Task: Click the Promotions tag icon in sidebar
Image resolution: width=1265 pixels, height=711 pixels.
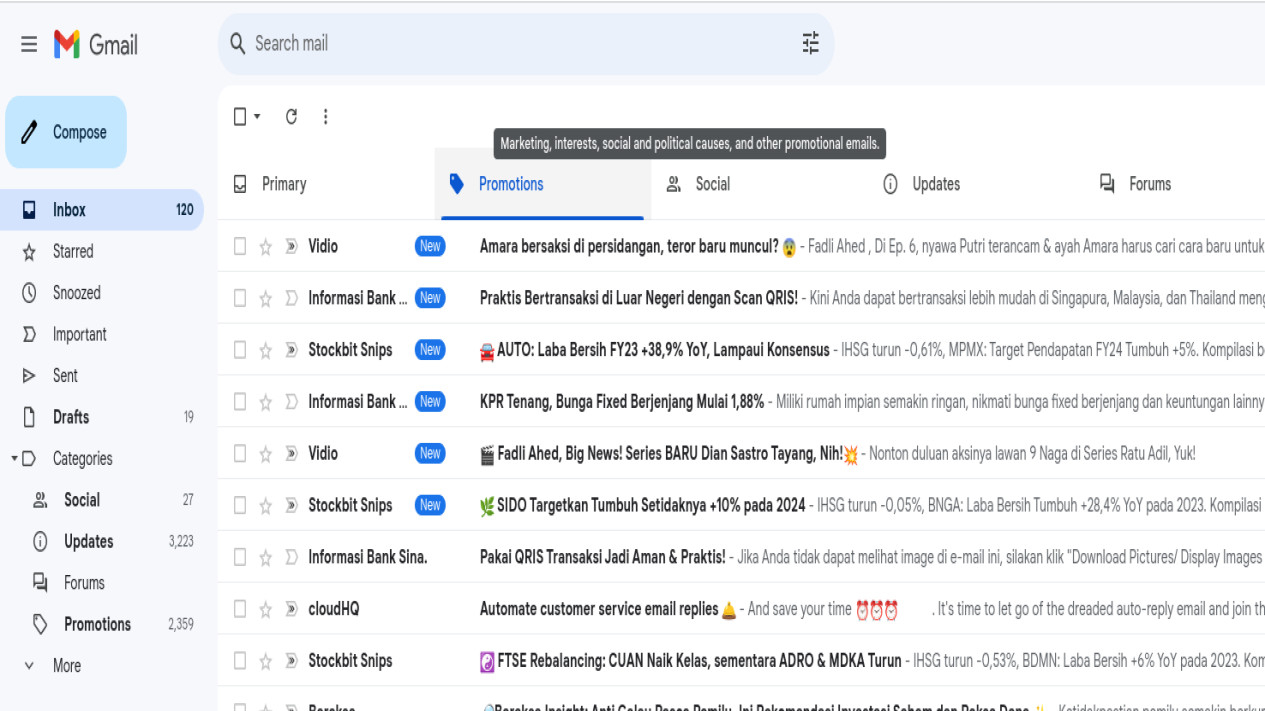Action: [40, 624]
